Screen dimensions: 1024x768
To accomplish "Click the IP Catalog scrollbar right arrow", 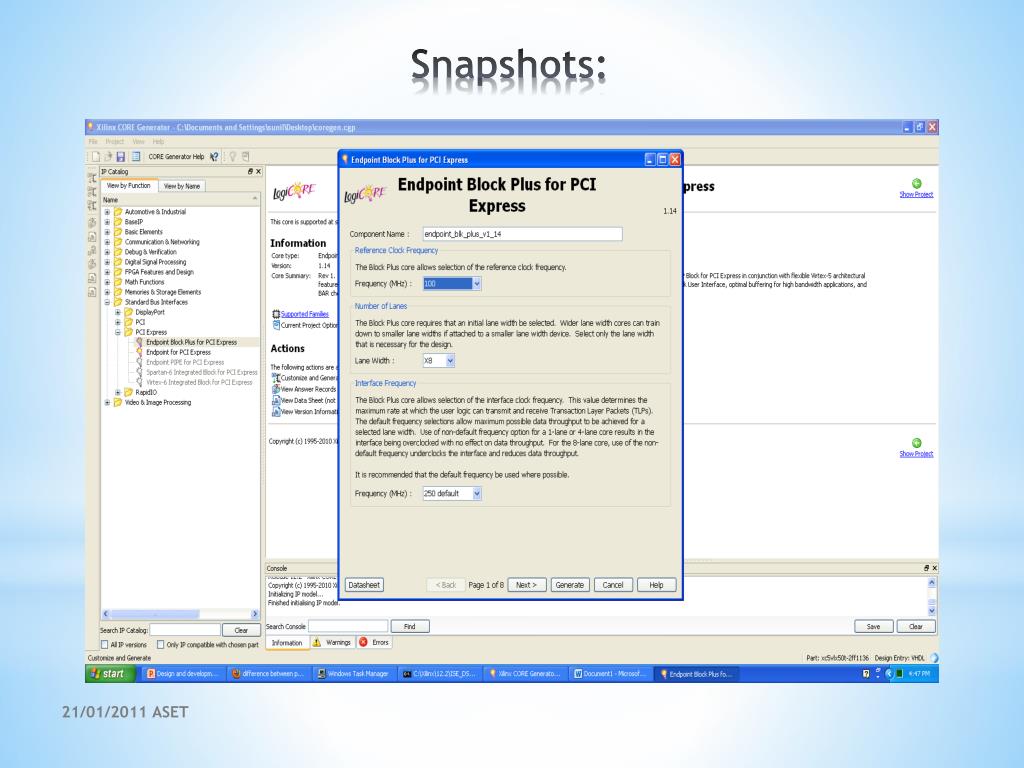I will pos(255,615).
